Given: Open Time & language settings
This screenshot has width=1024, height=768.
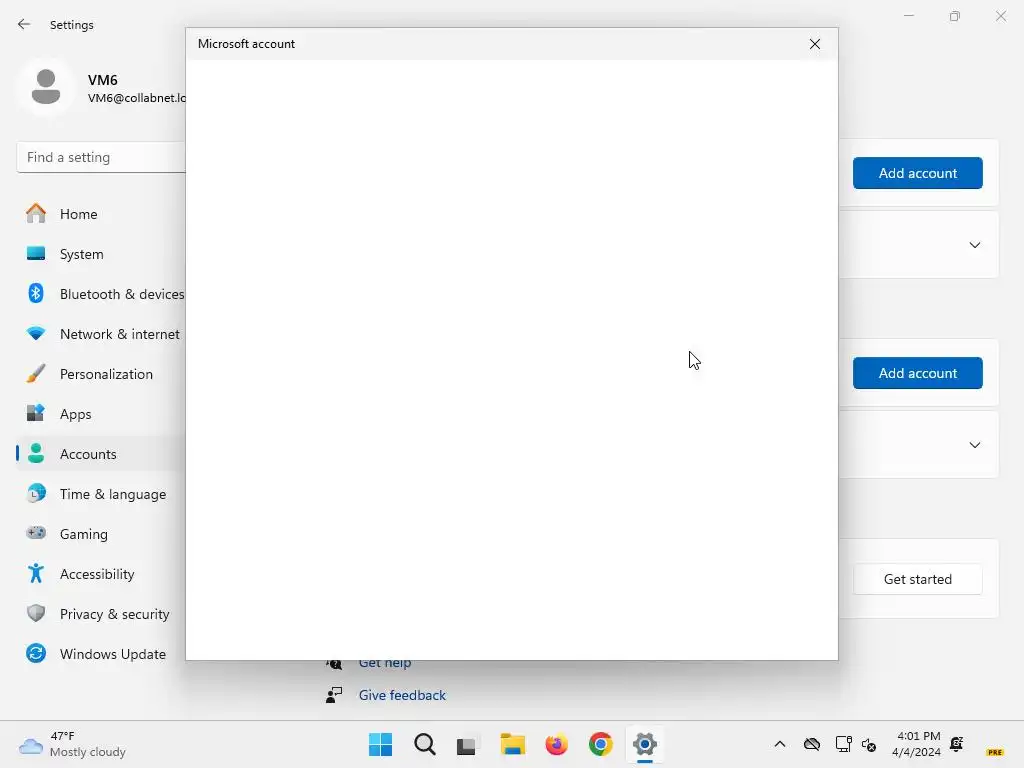Looking at the screenshot, I should pyautogui.click(x=101, y=494).
